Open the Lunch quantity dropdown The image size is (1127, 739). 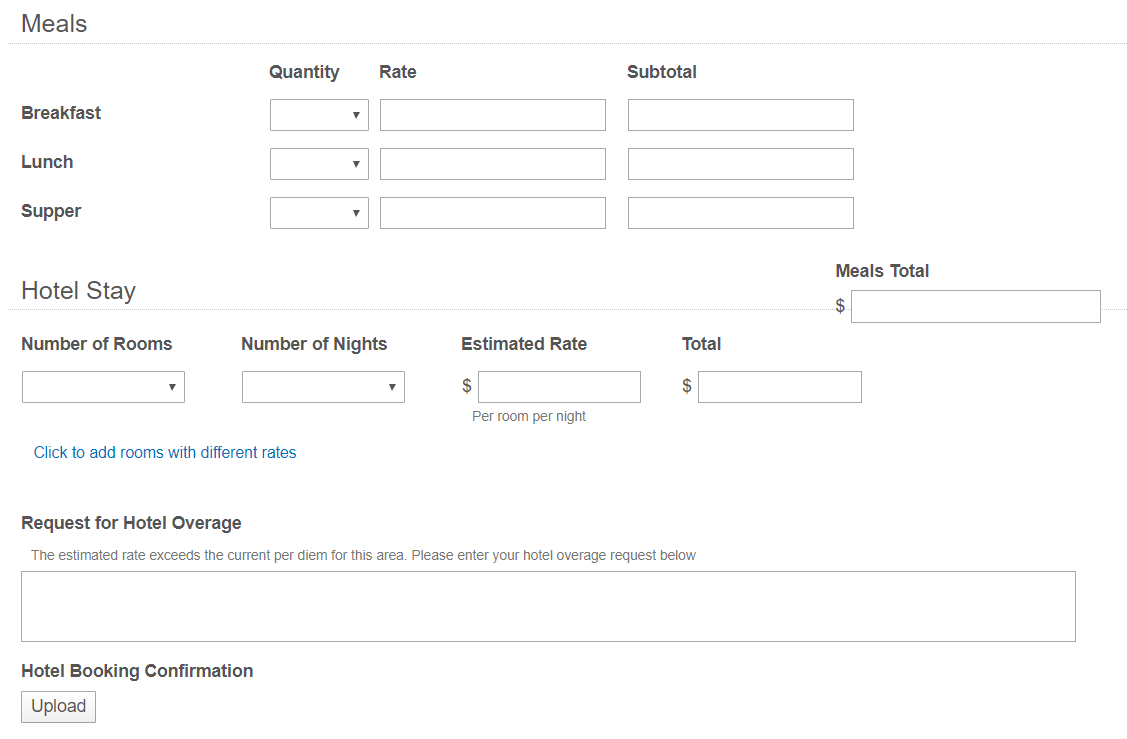319,164
